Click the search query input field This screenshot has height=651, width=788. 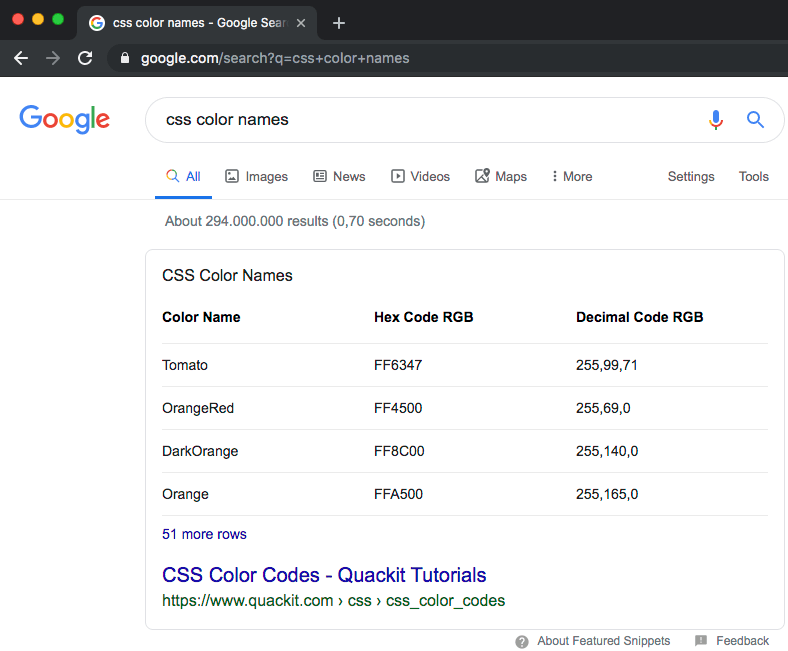point(420,120)
